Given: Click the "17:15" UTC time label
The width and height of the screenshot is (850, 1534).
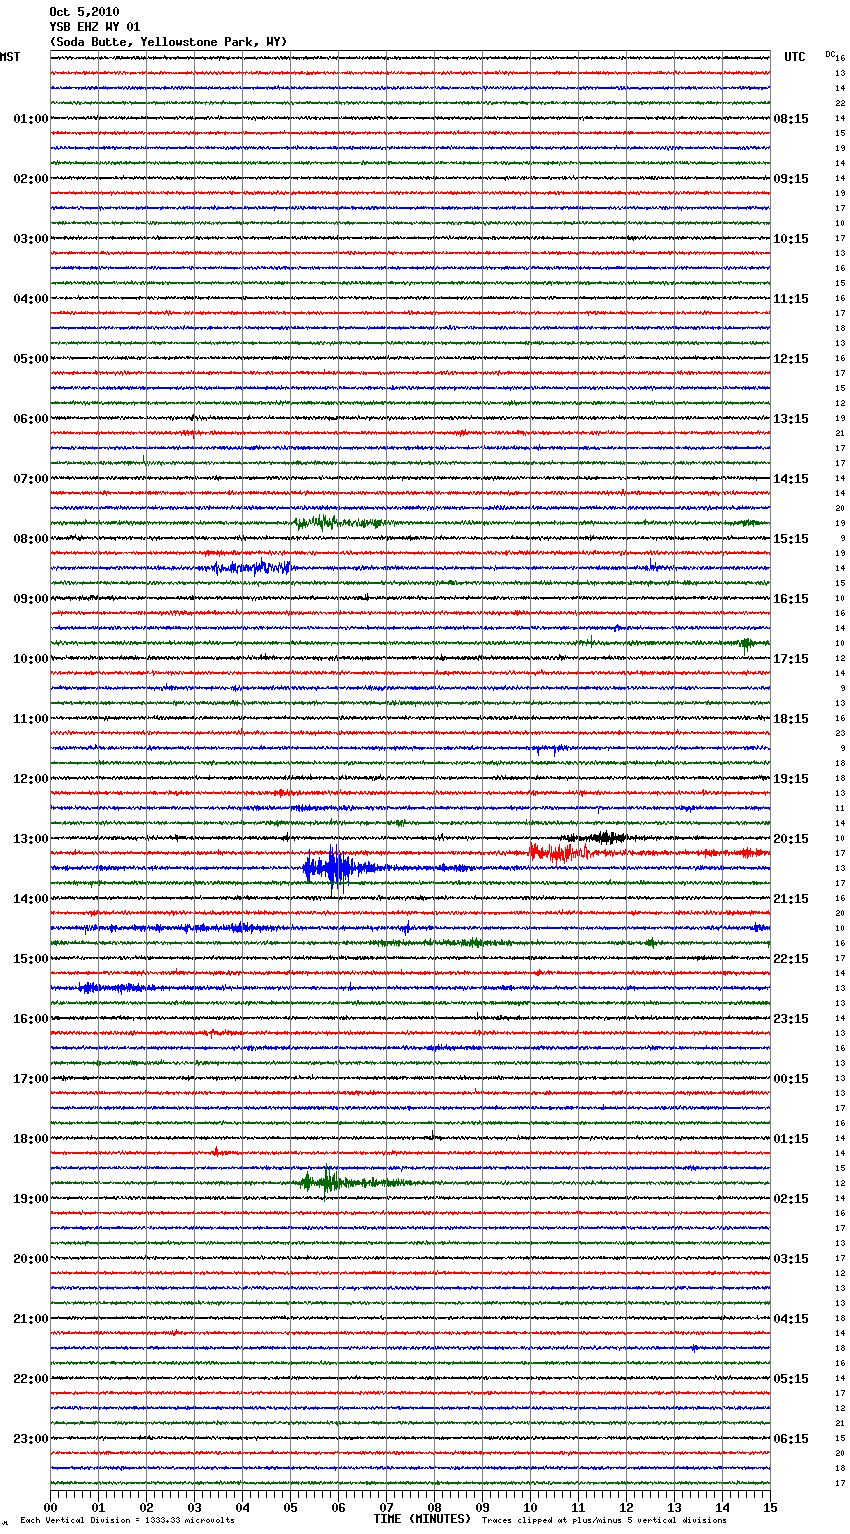Looking at the screenshot, I should [x=791, y=659].
